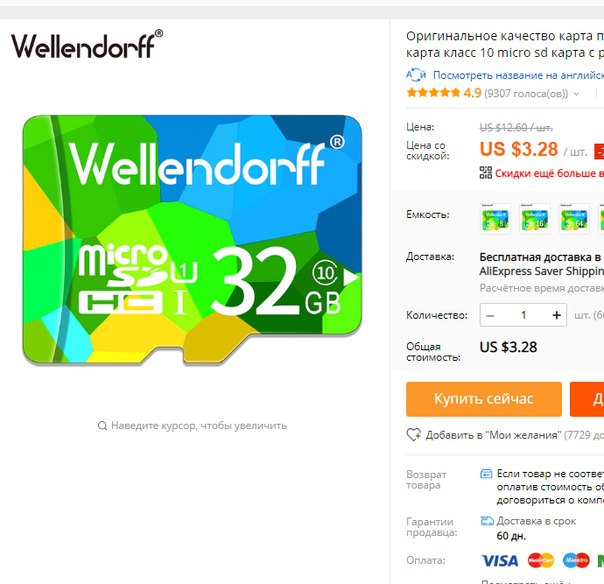Expand the rating votes dropdown arrow
Screen dimensions: 604x584
point(576,94)
